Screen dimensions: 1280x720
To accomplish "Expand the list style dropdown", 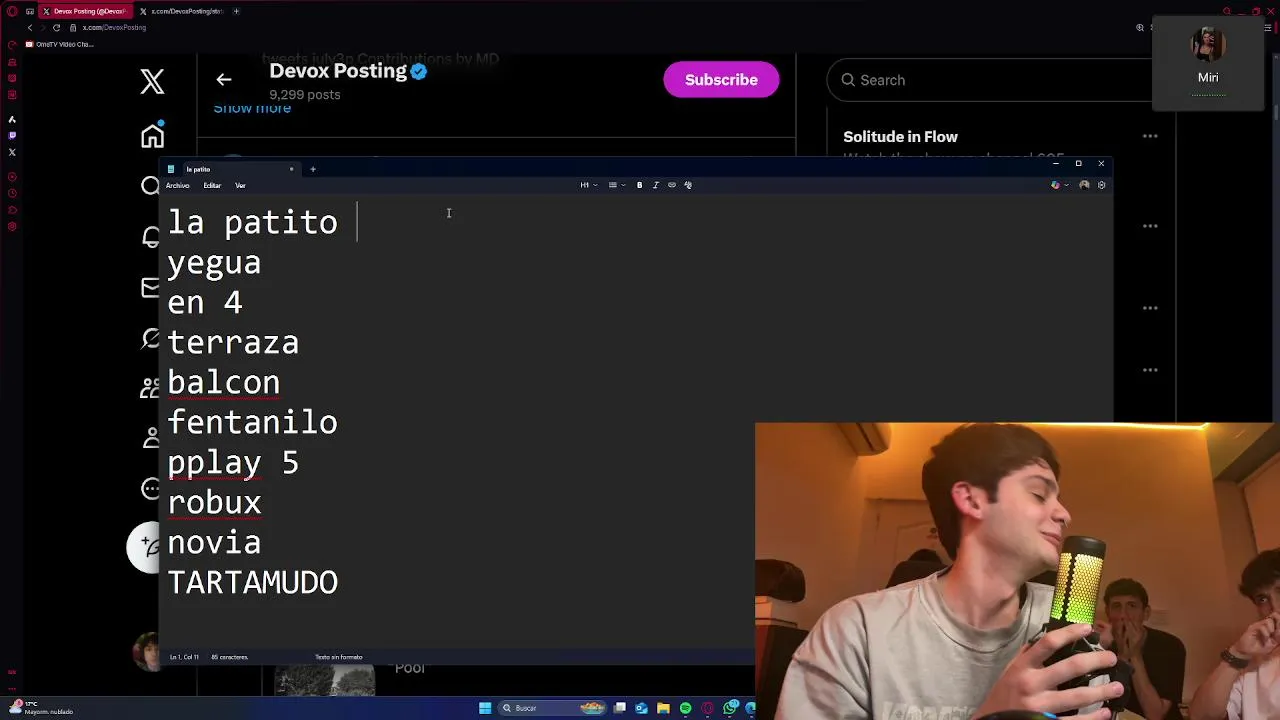I will (x=617, y=185).
